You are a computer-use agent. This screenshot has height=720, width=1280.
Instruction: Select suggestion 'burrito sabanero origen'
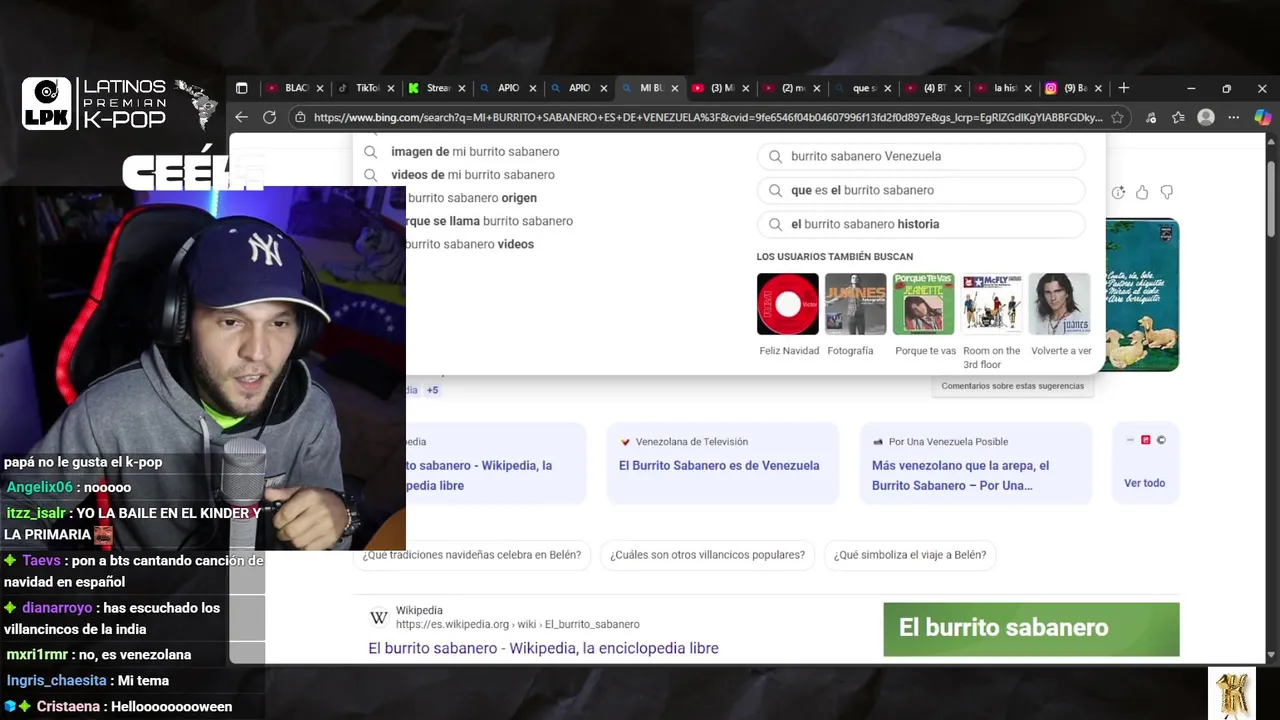click(x=472, y=198)
